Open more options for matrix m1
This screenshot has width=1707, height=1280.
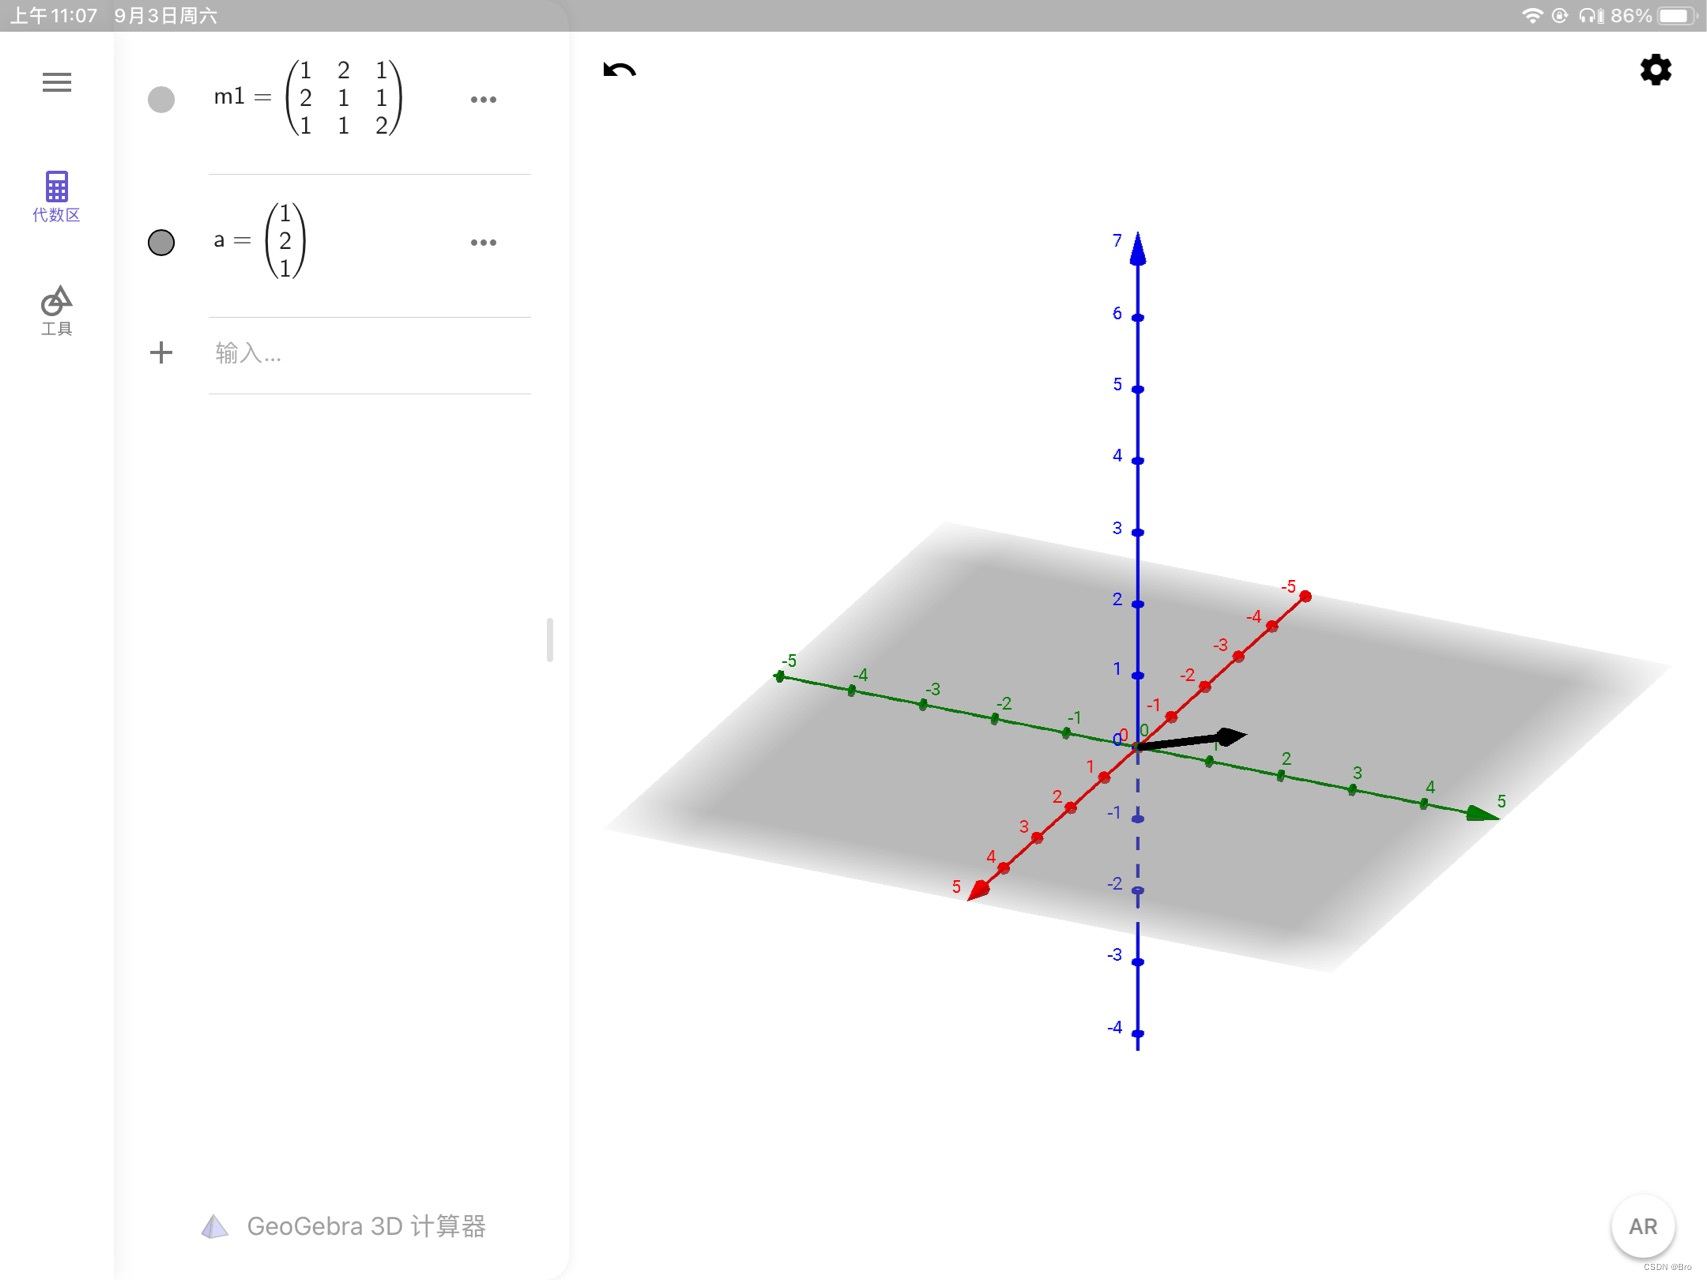[x=483, y=99]
